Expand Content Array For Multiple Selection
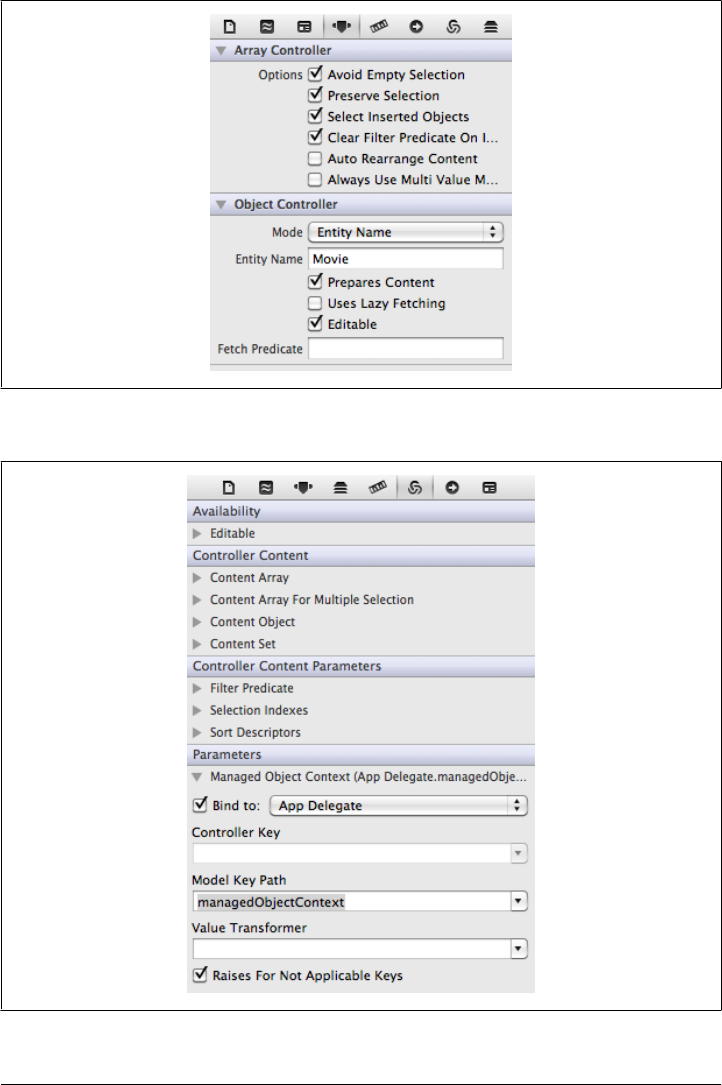722x1085 pixels. pyautogui.click(x=197, y=600)
